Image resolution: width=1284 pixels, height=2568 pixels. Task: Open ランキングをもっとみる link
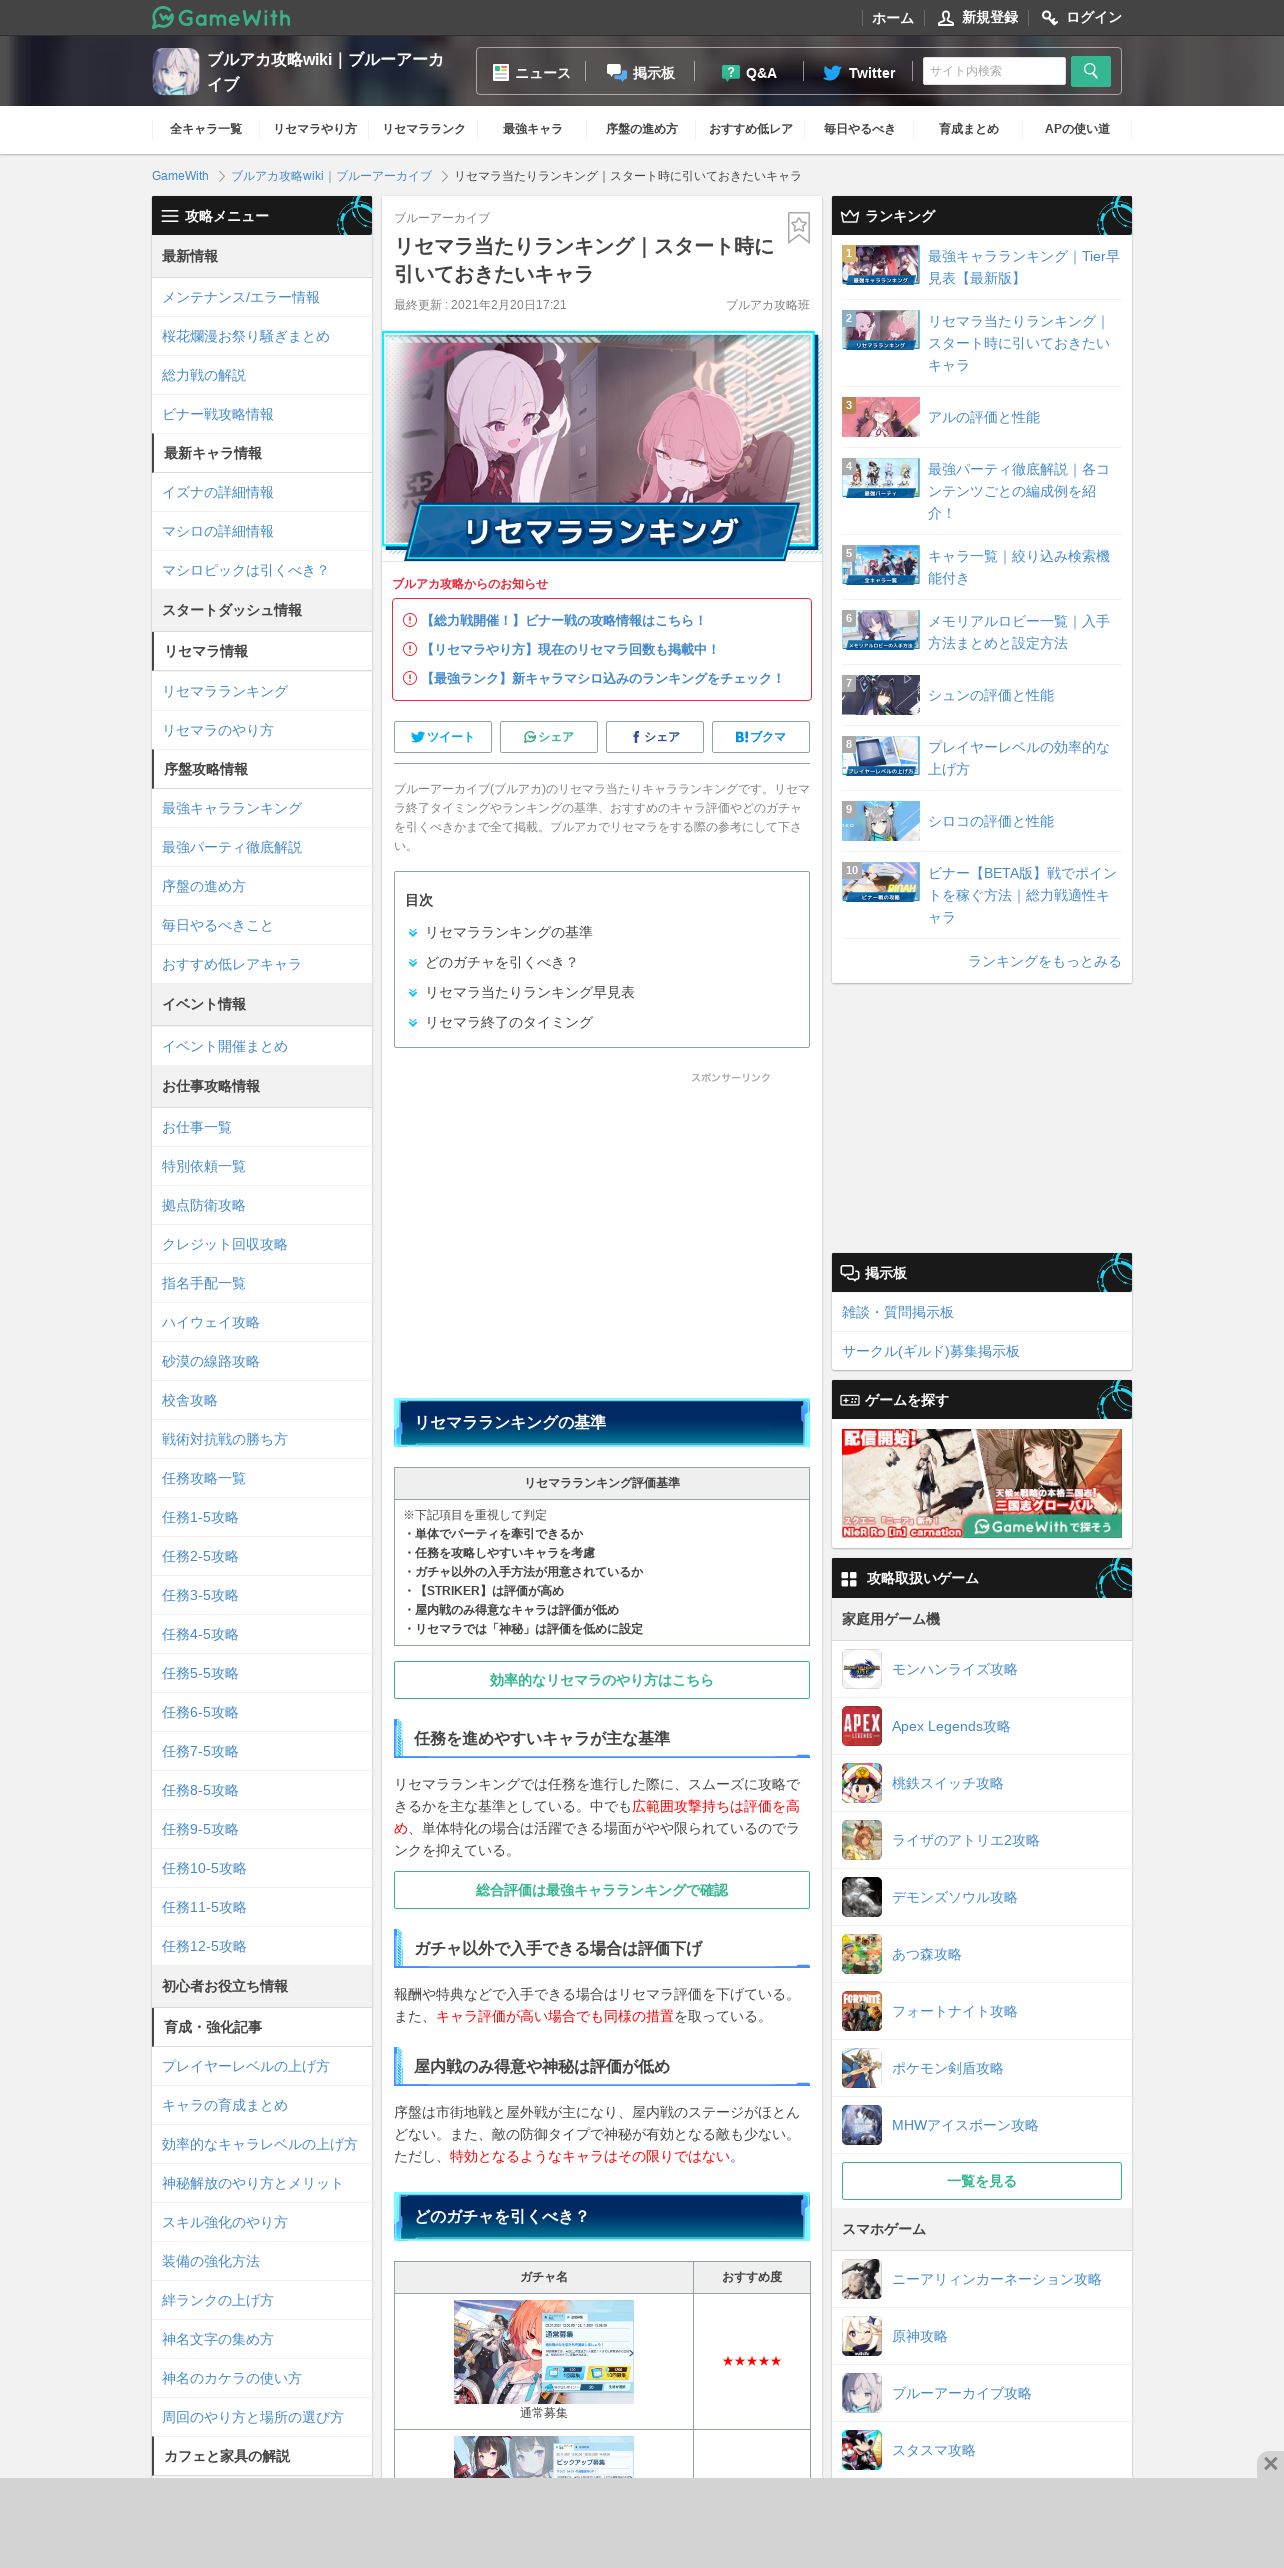pos(1044,961)
